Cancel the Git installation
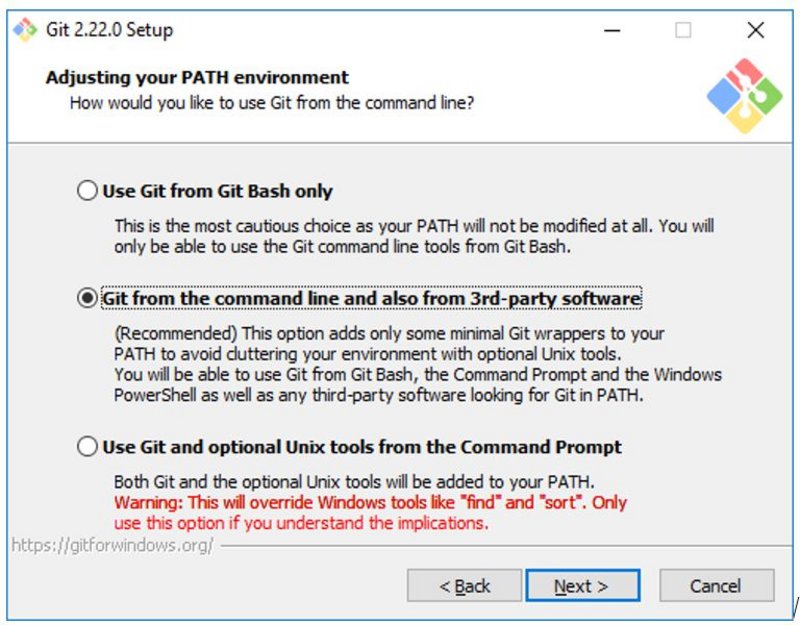800x625 pixels. click(x=716, y=586)
